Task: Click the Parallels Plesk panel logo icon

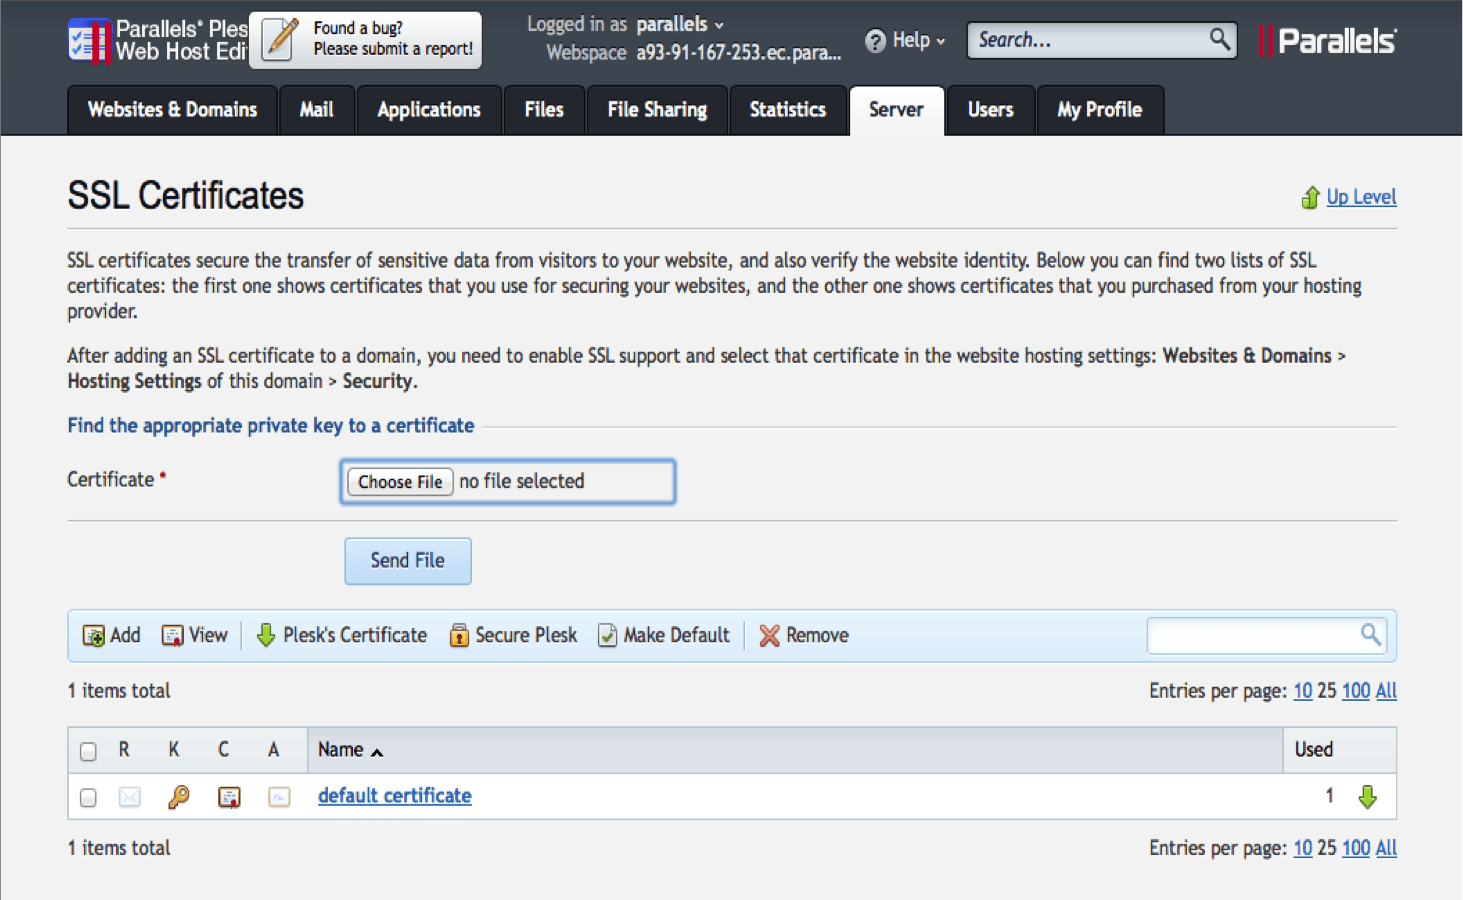Action: (x=89, y=41)
